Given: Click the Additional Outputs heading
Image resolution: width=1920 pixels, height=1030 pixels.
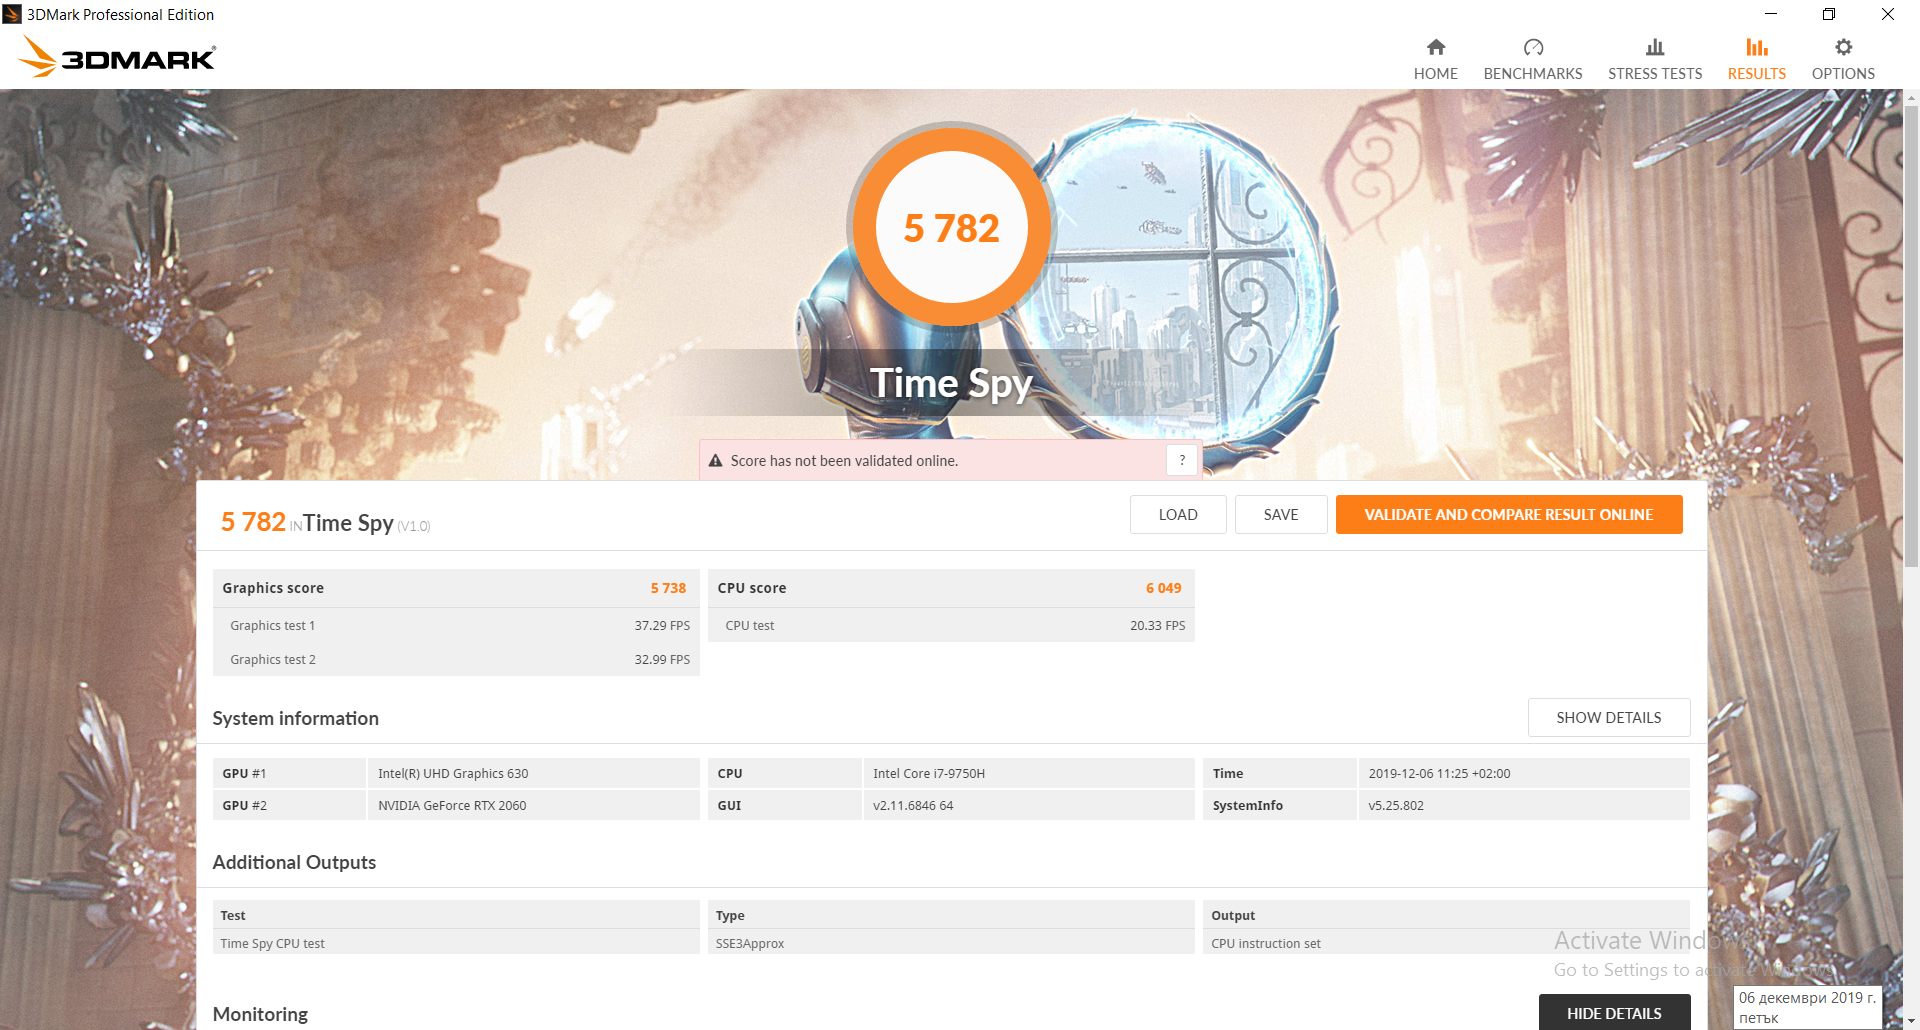Looking at the screenshot, I should pyautogui.click(x=294, y=863).
